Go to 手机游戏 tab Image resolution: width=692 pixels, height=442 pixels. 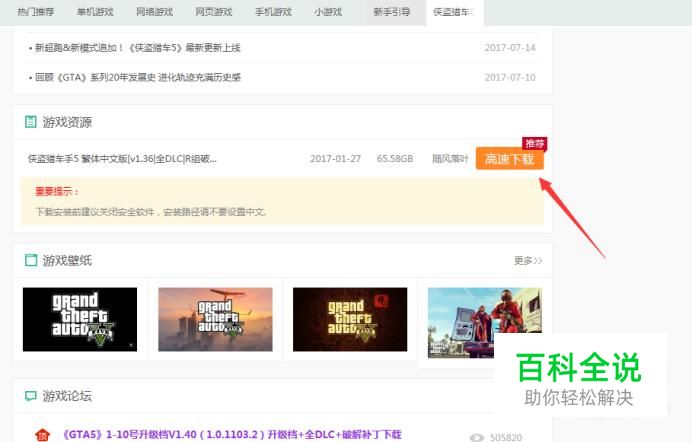273,12
